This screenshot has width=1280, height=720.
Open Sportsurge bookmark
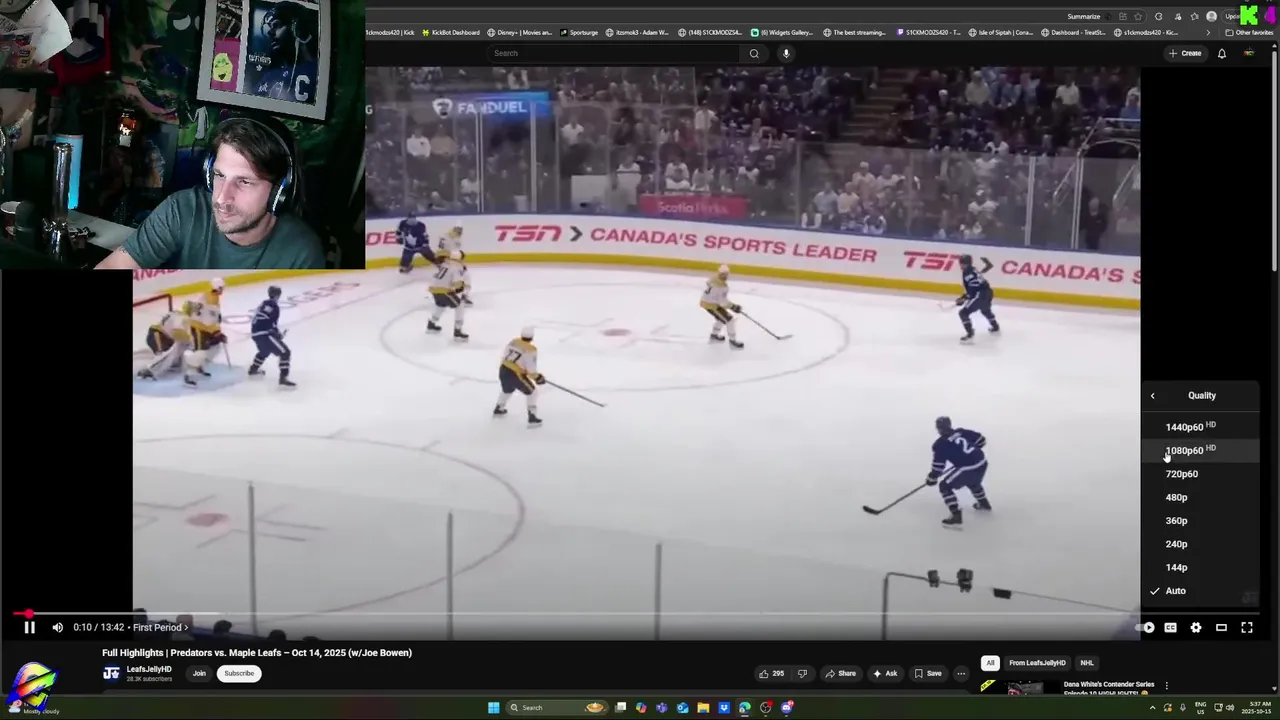click(579, 32)
